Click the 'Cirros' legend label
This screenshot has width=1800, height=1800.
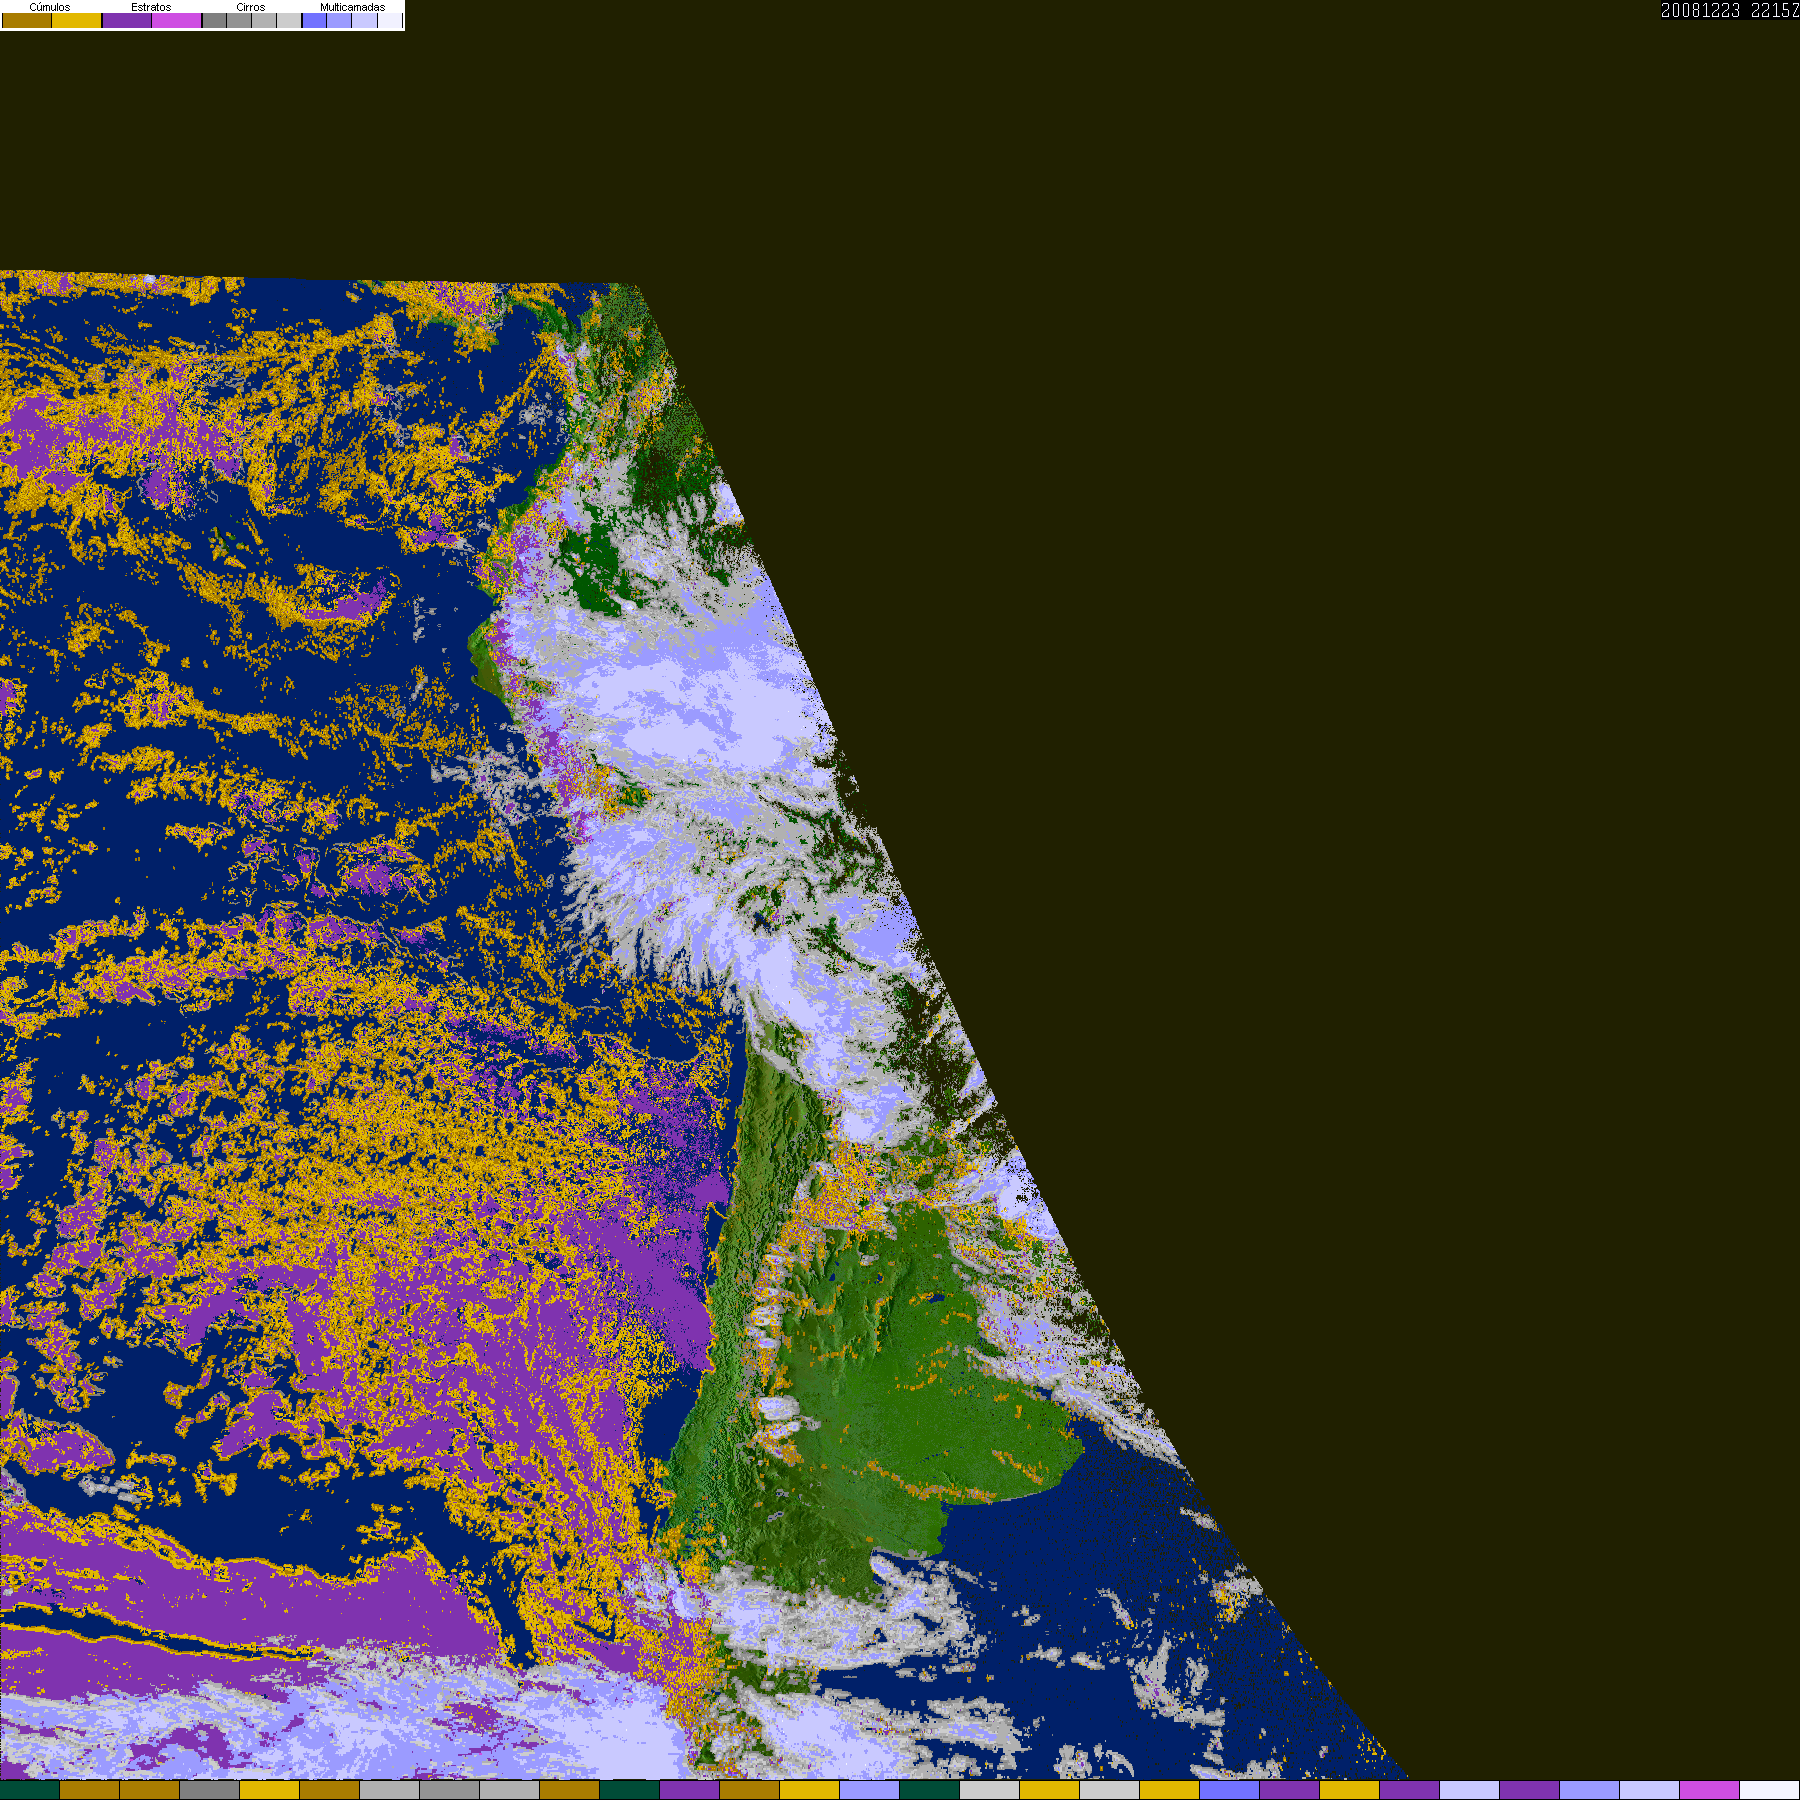pyautogui.click(x=251, y=7)
